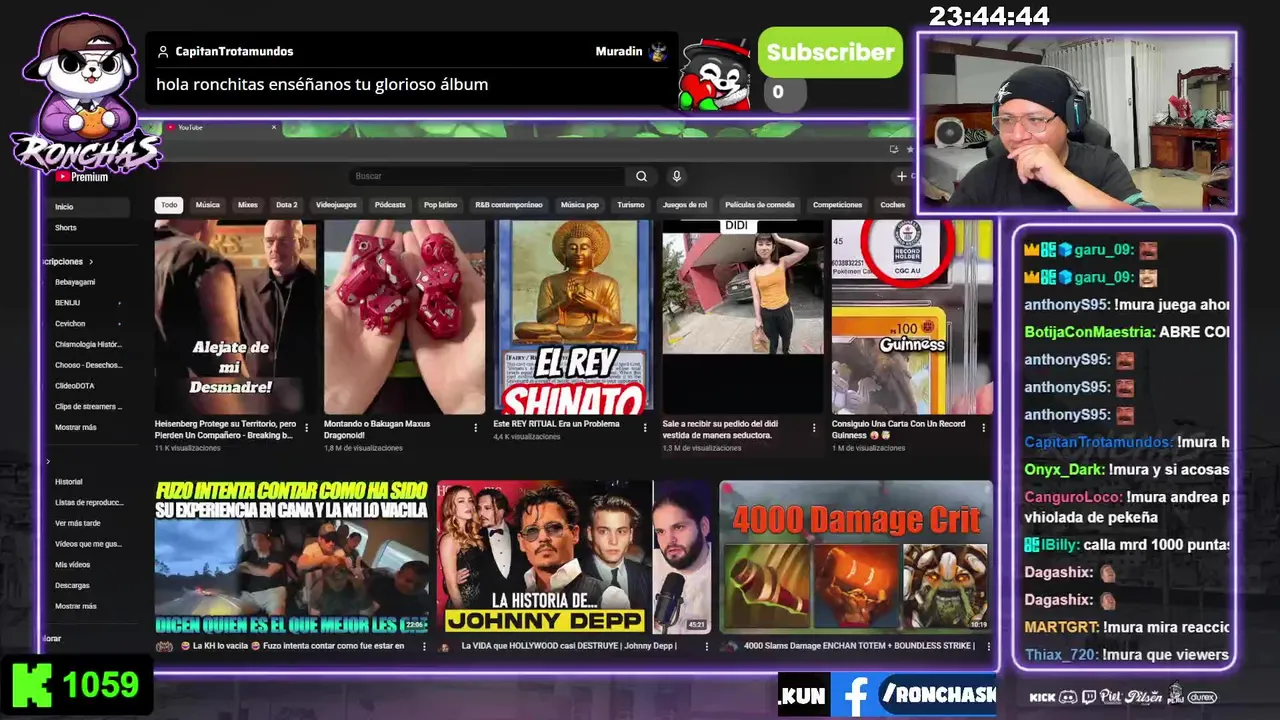
Task: Click the bookmark star in the address bar
Action: [910, 149]
